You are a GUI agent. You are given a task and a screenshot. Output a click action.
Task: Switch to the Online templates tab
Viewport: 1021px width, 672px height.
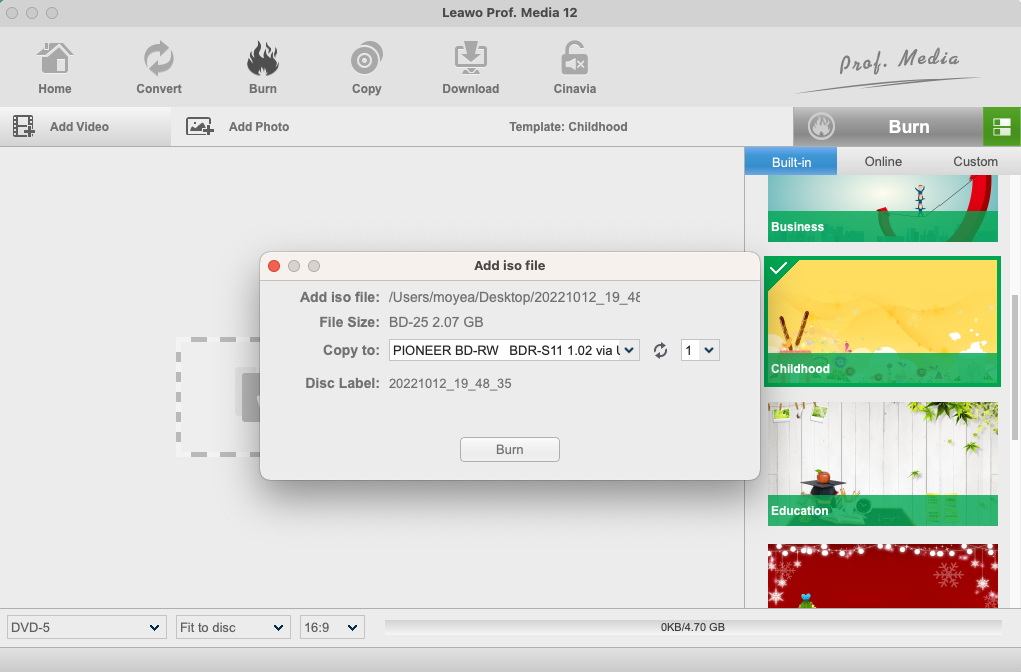click(883, 161)
